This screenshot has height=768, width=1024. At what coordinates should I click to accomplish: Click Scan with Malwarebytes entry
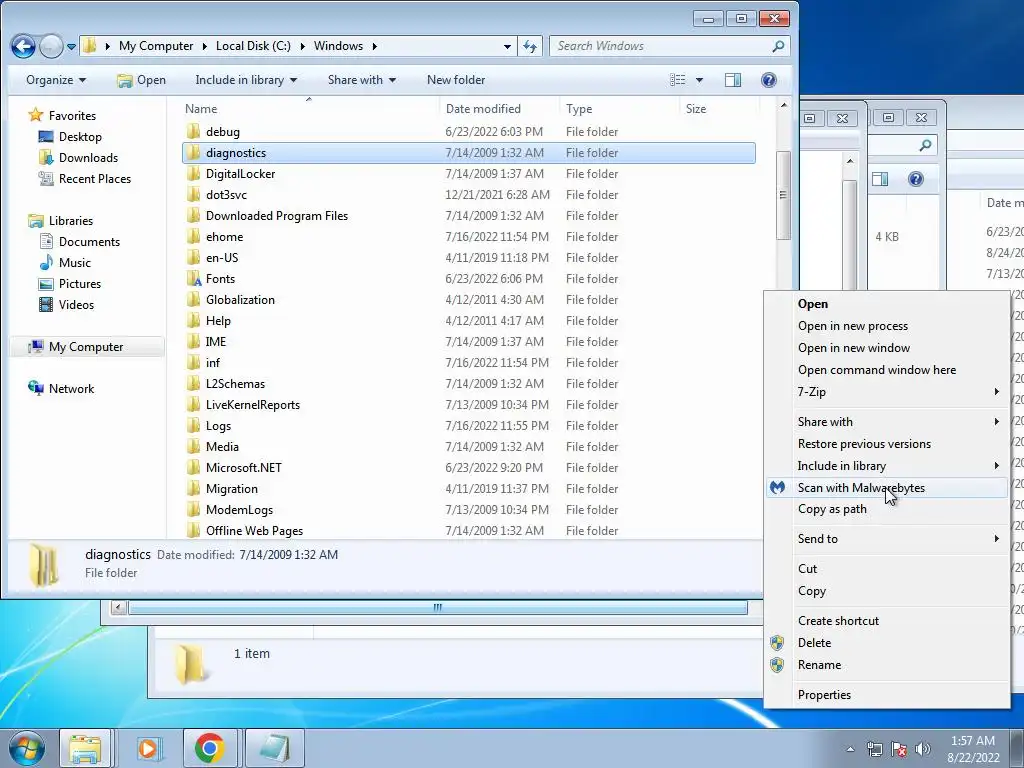pos(886,488)
